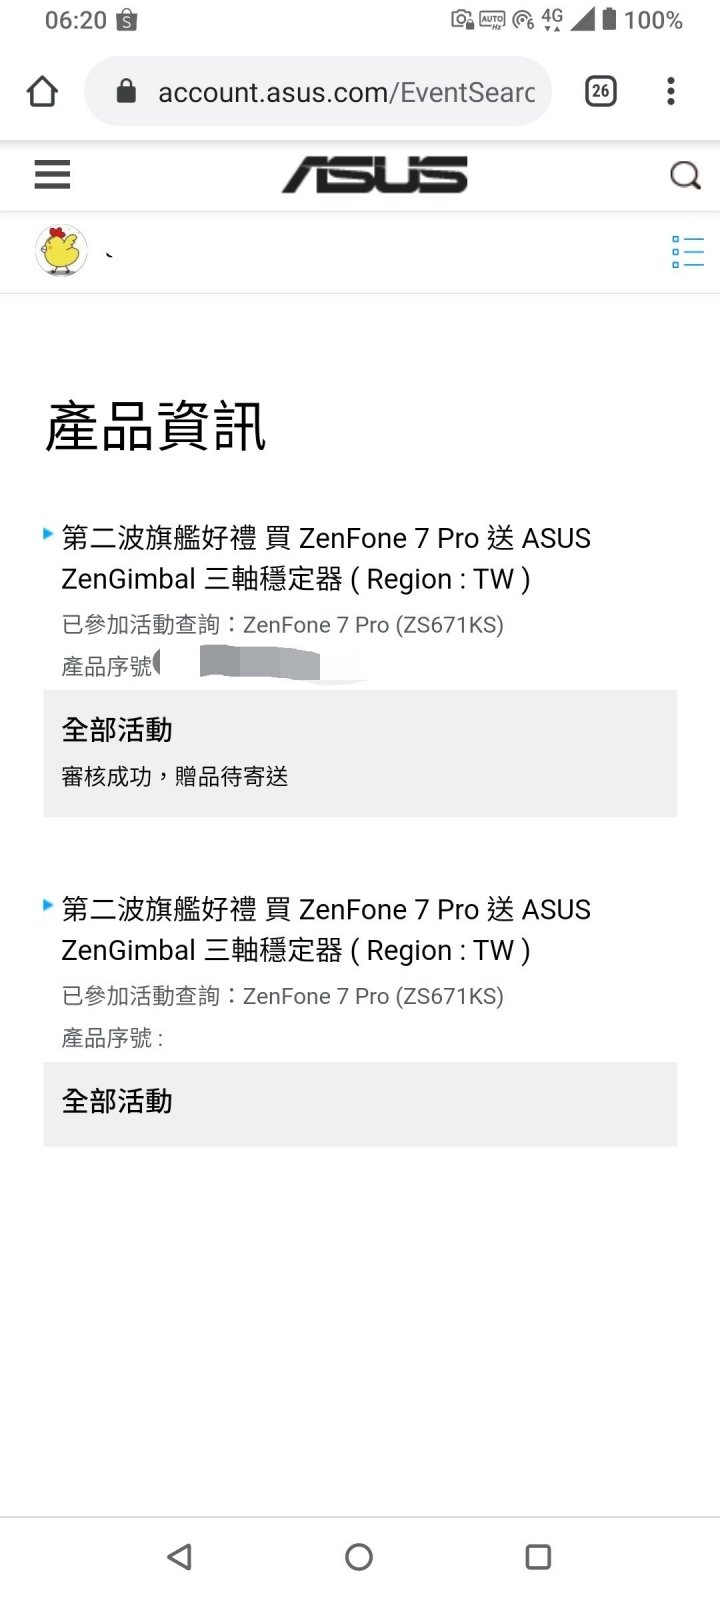Tap the Android home circle button

(359, 1556)
